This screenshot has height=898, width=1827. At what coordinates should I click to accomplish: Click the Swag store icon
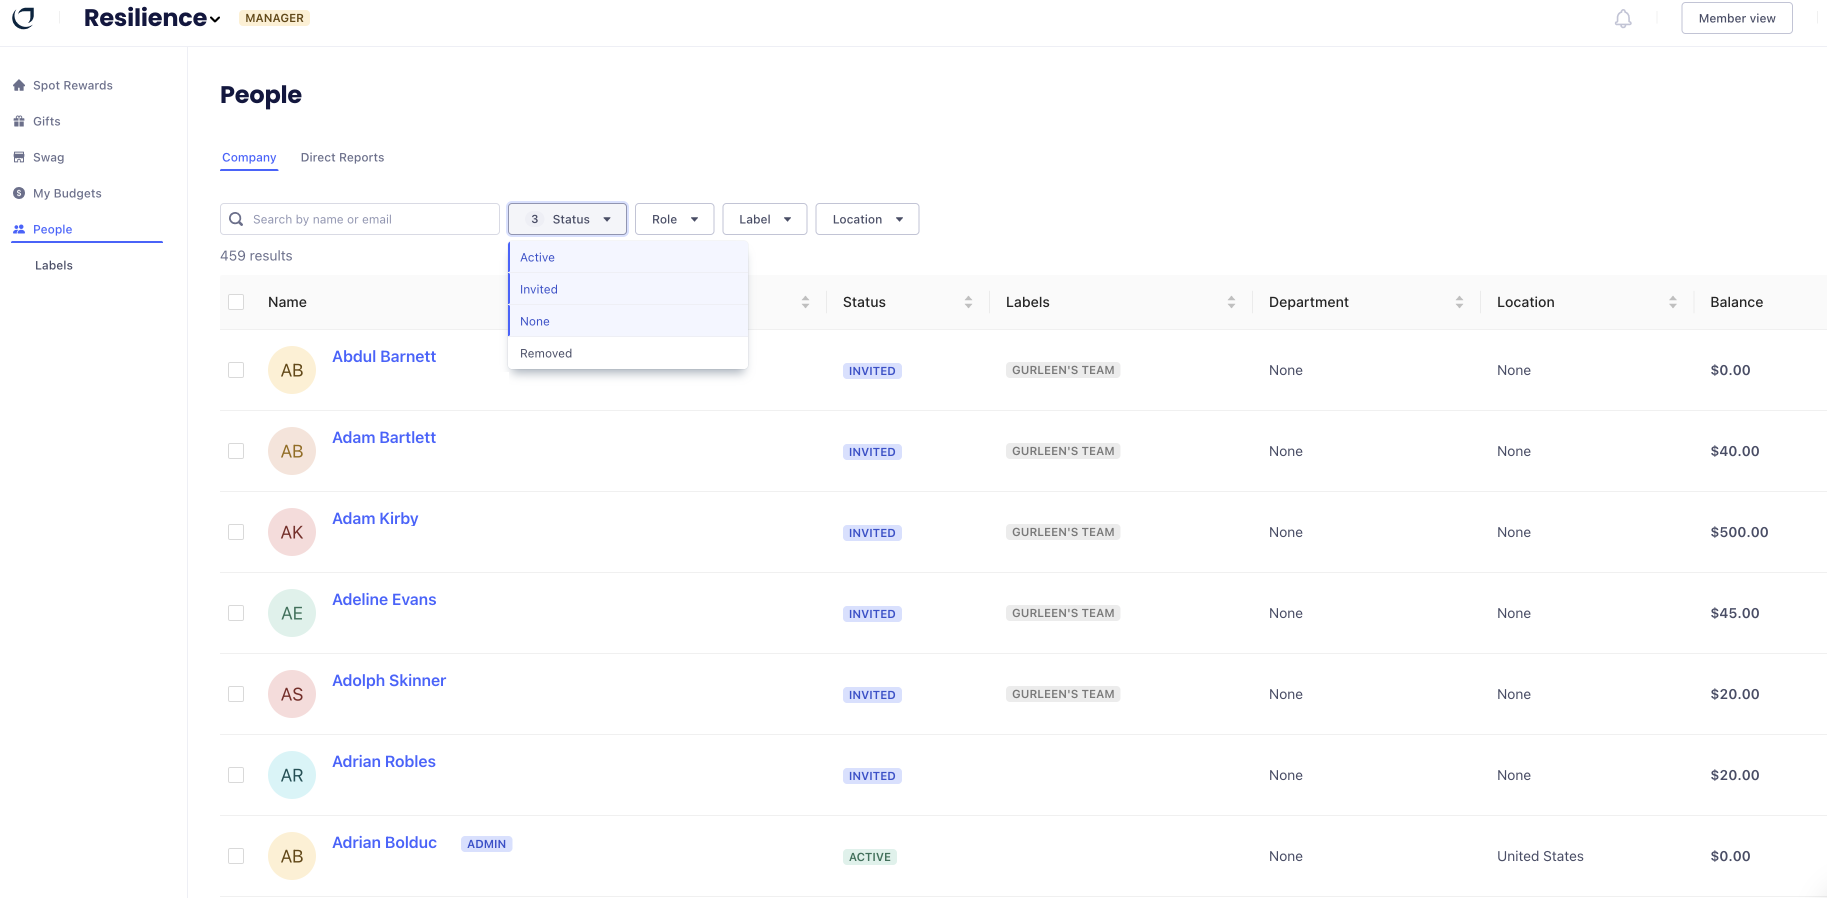coord(19,157)
